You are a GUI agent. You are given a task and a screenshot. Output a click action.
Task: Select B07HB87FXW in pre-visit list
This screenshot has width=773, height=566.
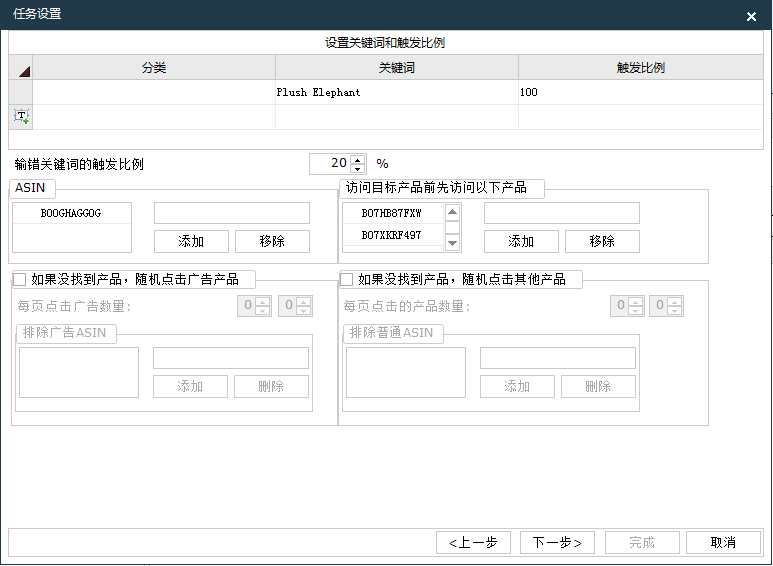393,213
